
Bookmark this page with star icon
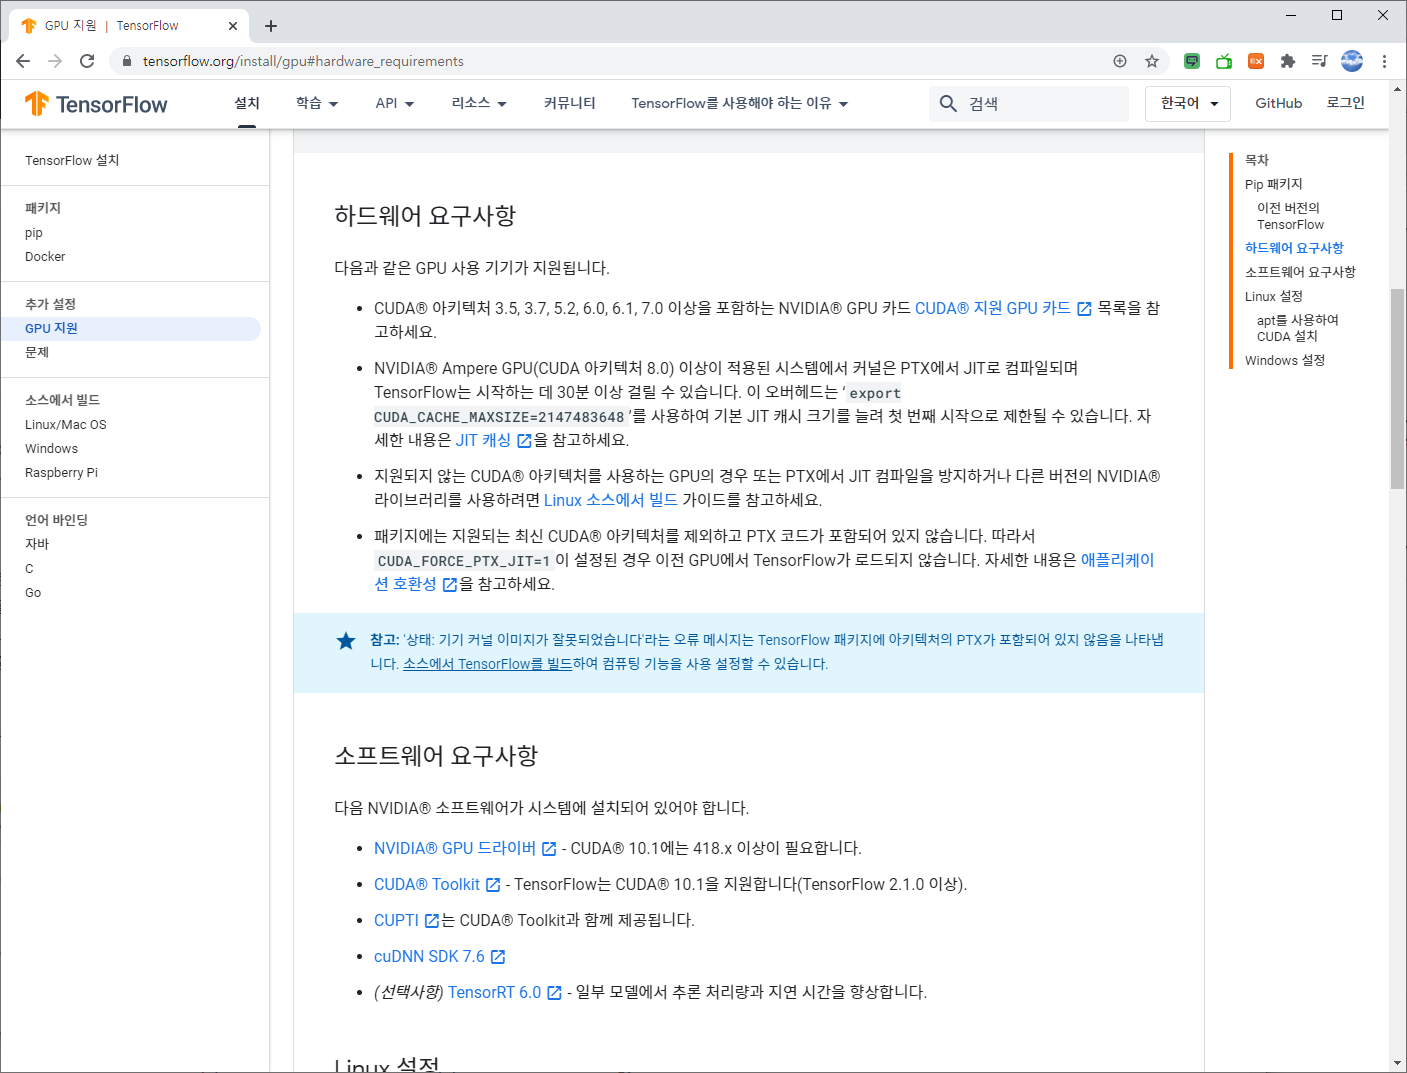[x=1152, y=61]
